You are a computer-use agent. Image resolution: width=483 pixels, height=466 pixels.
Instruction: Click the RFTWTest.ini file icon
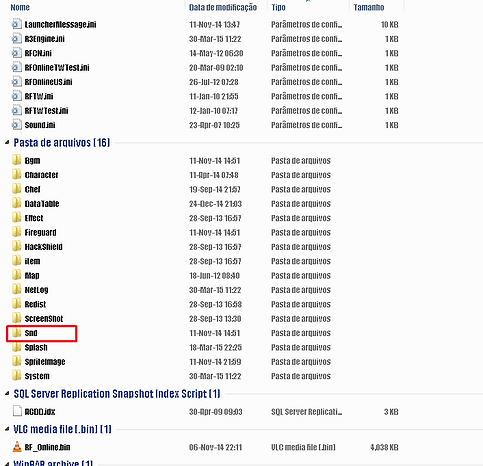16,110
